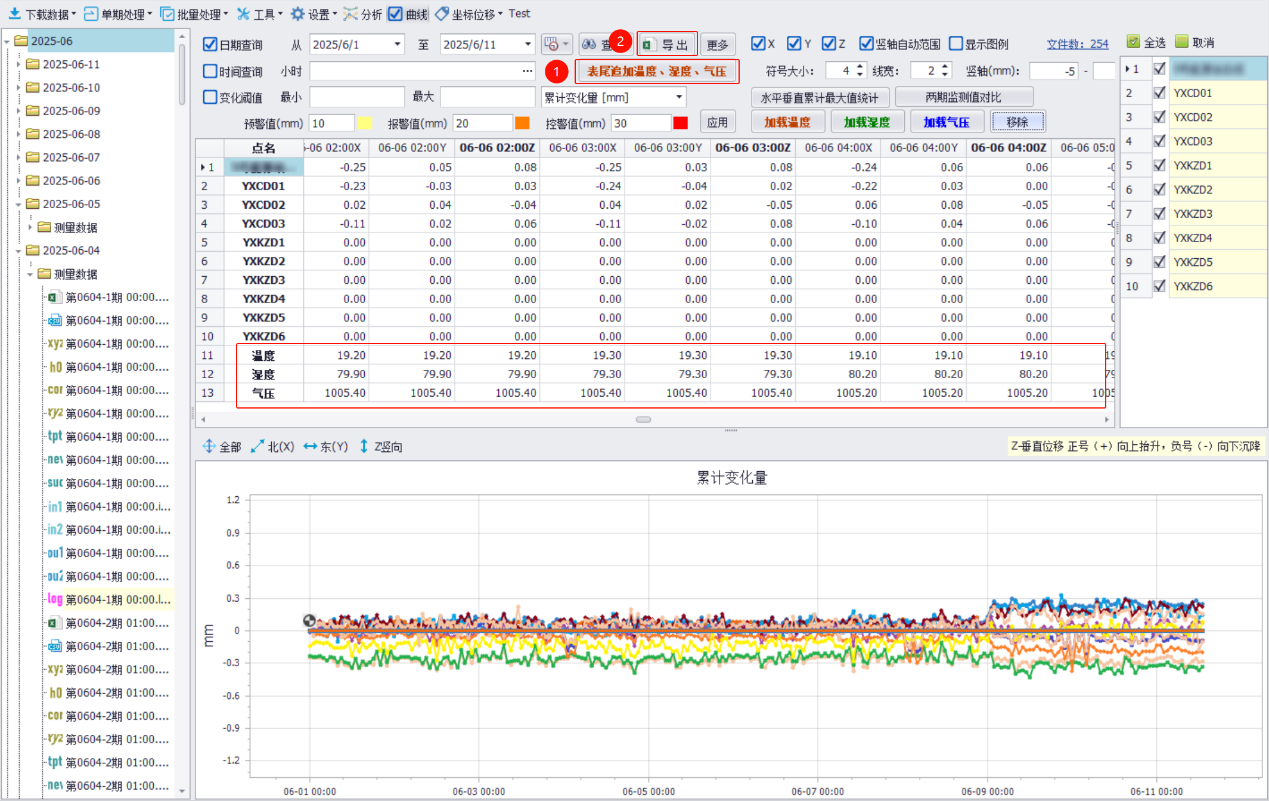
Task: Select the Z竖向 vertical direction icon
Action: (x=364, y=447)
